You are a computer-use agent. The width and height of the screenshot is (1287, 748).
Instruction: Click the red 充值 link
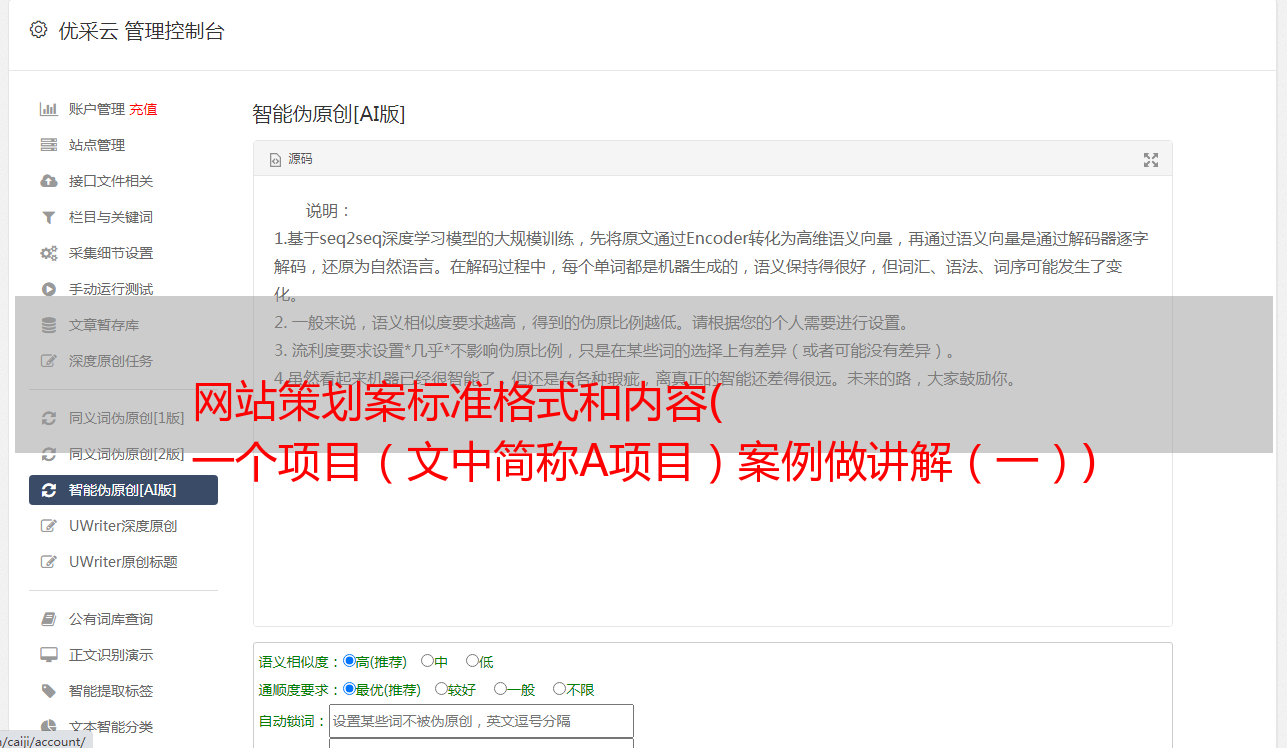(x=143, y=109)
